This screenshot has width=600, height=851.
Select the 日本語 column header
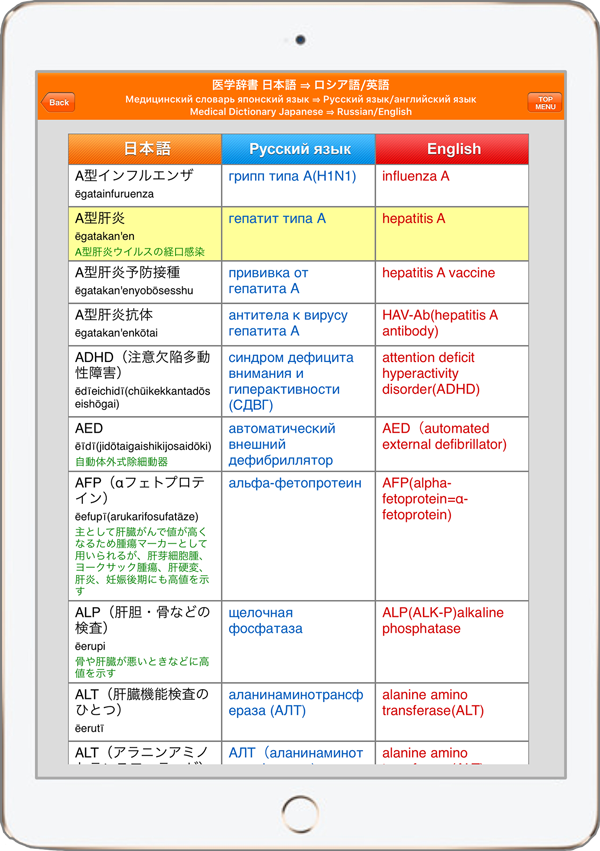pyautogui.click(x=145, y=149)
